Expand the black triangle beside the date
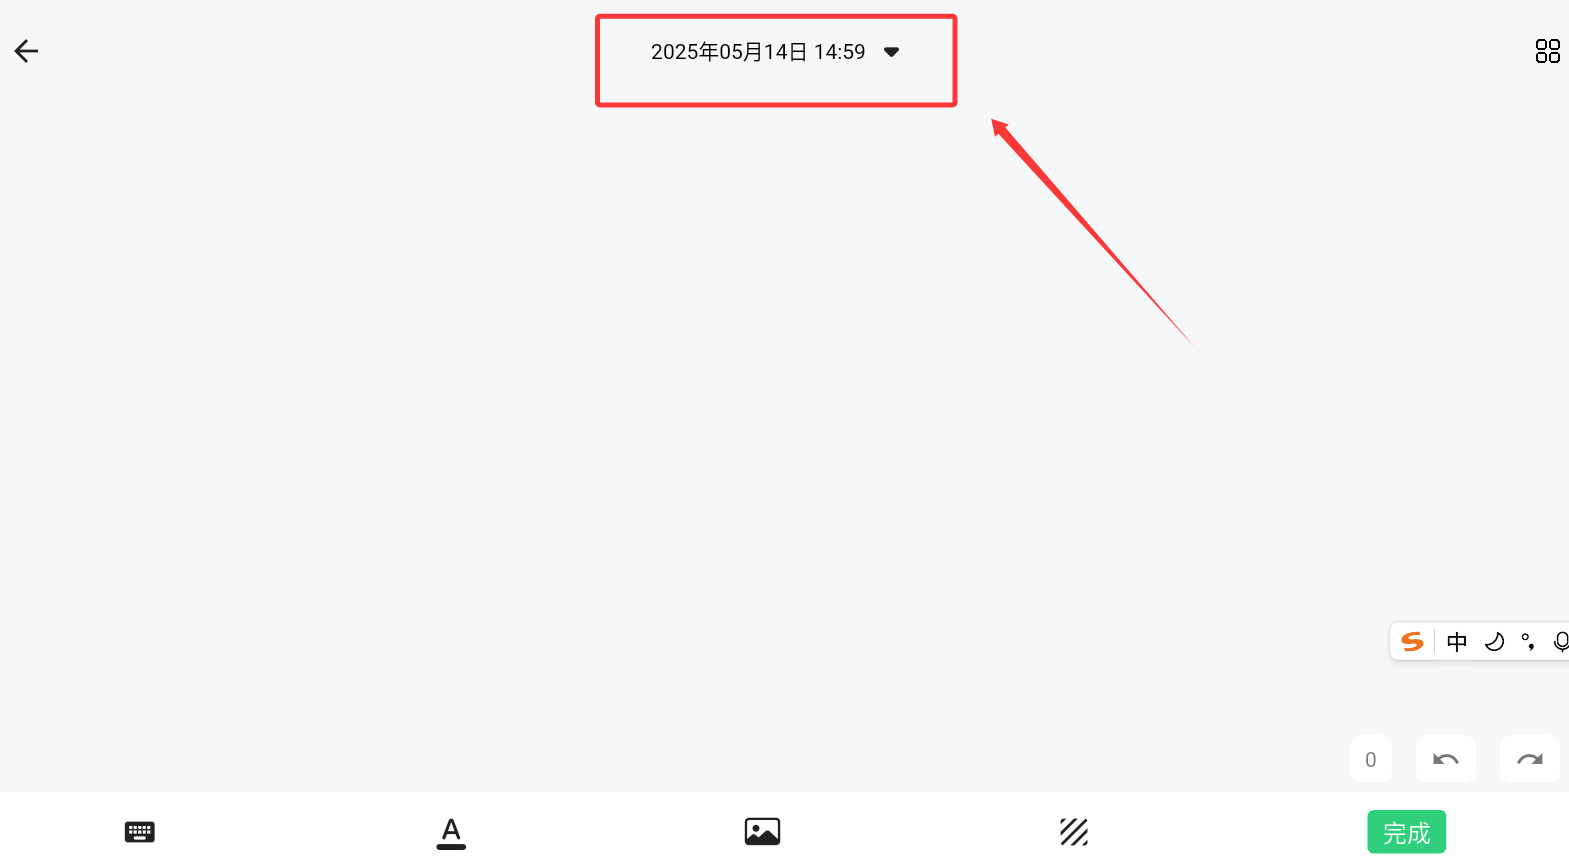Image resolution: width=1569 pixels, height=865 pixels. click(892, 52)
